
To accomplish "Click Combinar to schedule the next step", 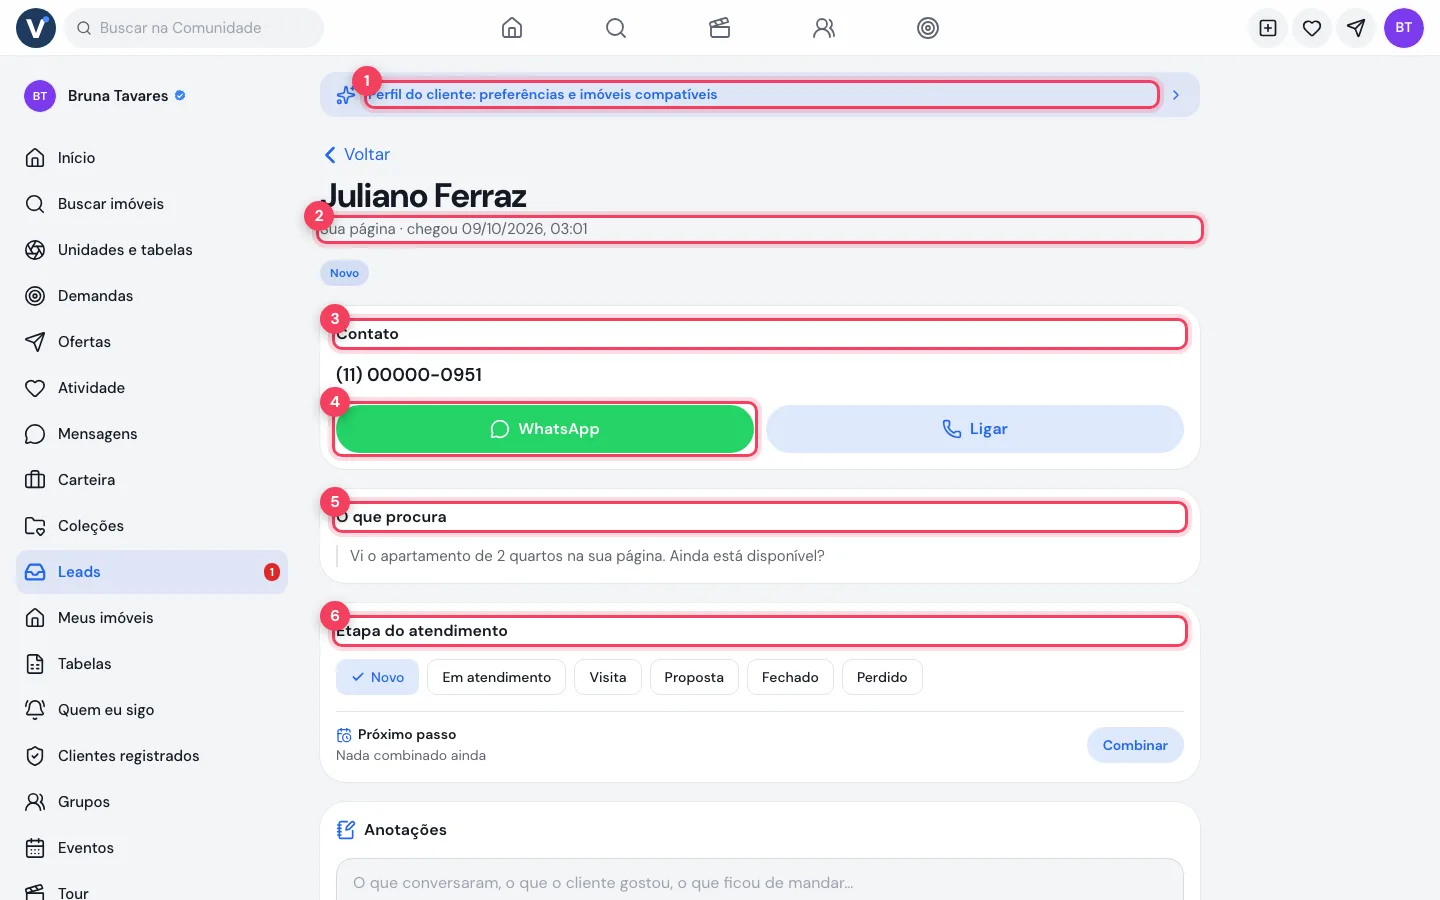I will [1135, 745].
